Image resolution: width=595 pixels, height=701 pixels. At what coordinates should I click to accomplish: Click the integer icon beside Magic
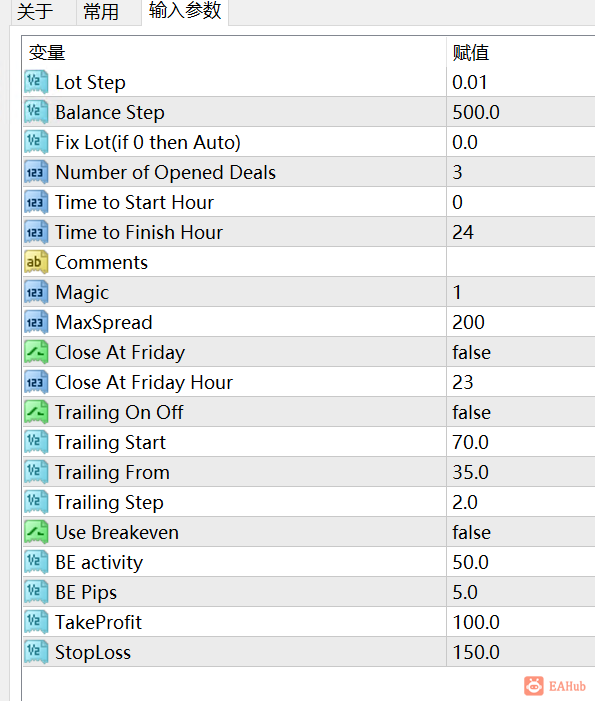click(36, 292)
